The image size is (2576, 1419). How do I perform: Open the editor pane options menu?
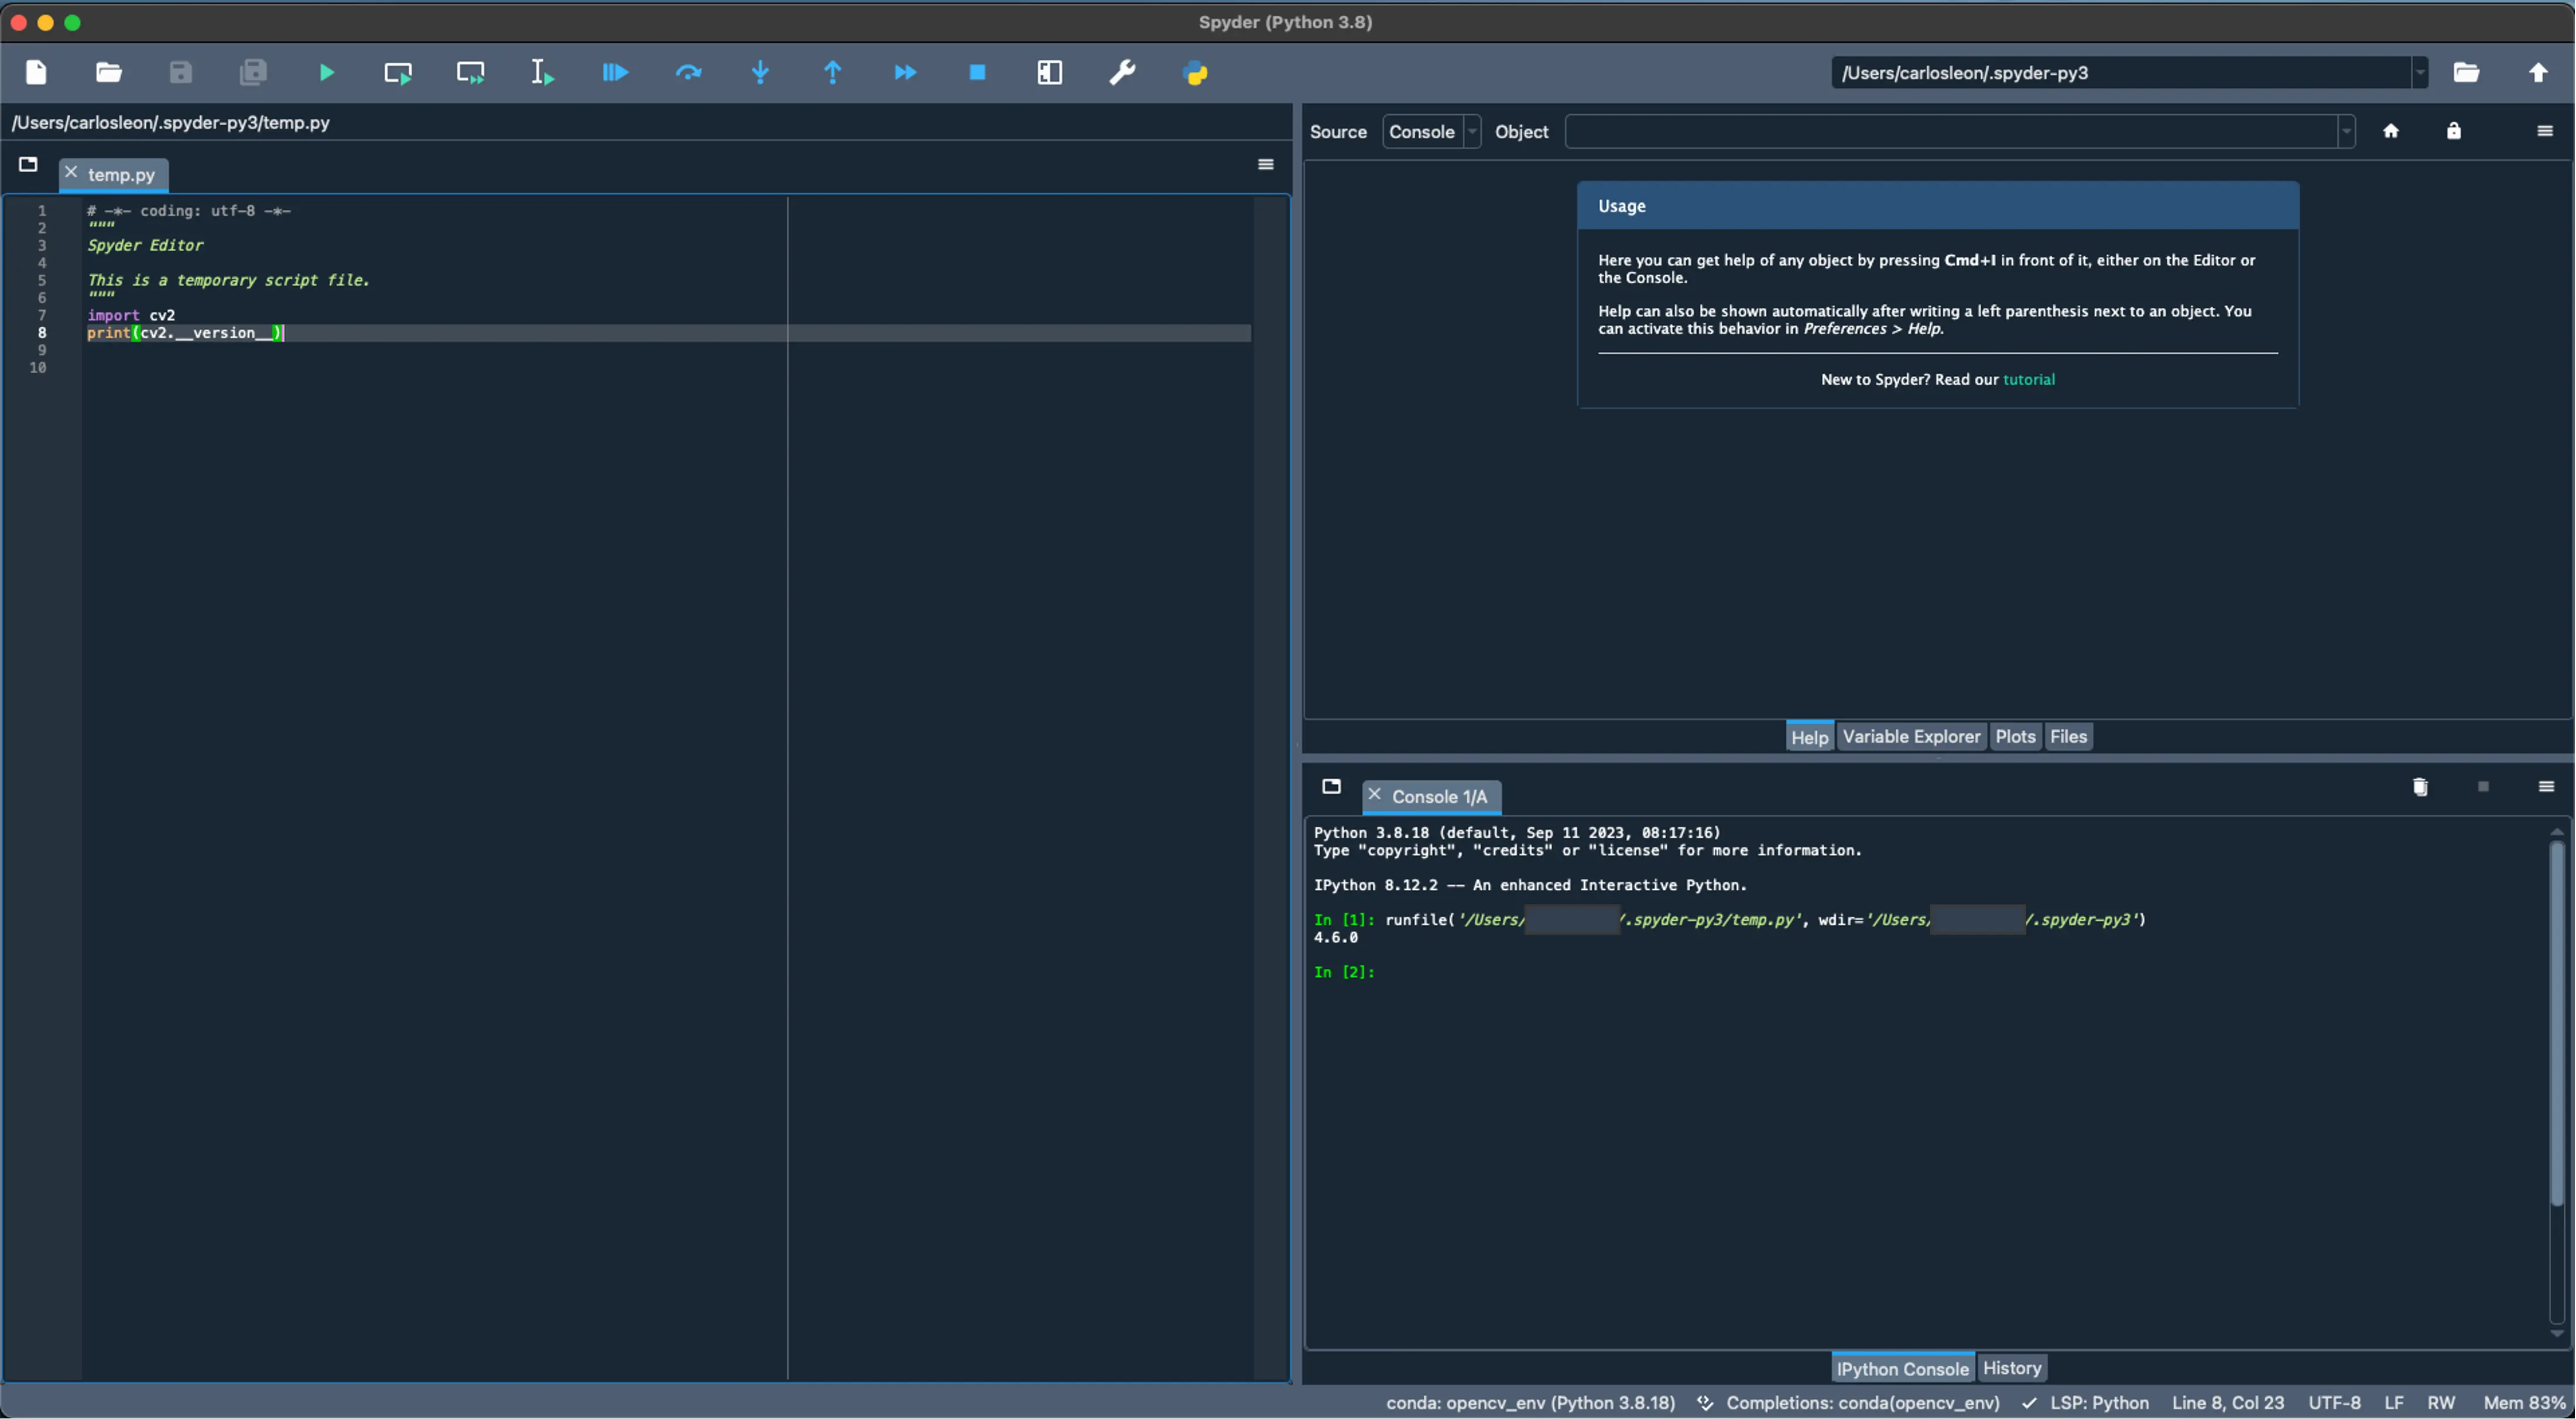pos(1265,164)
